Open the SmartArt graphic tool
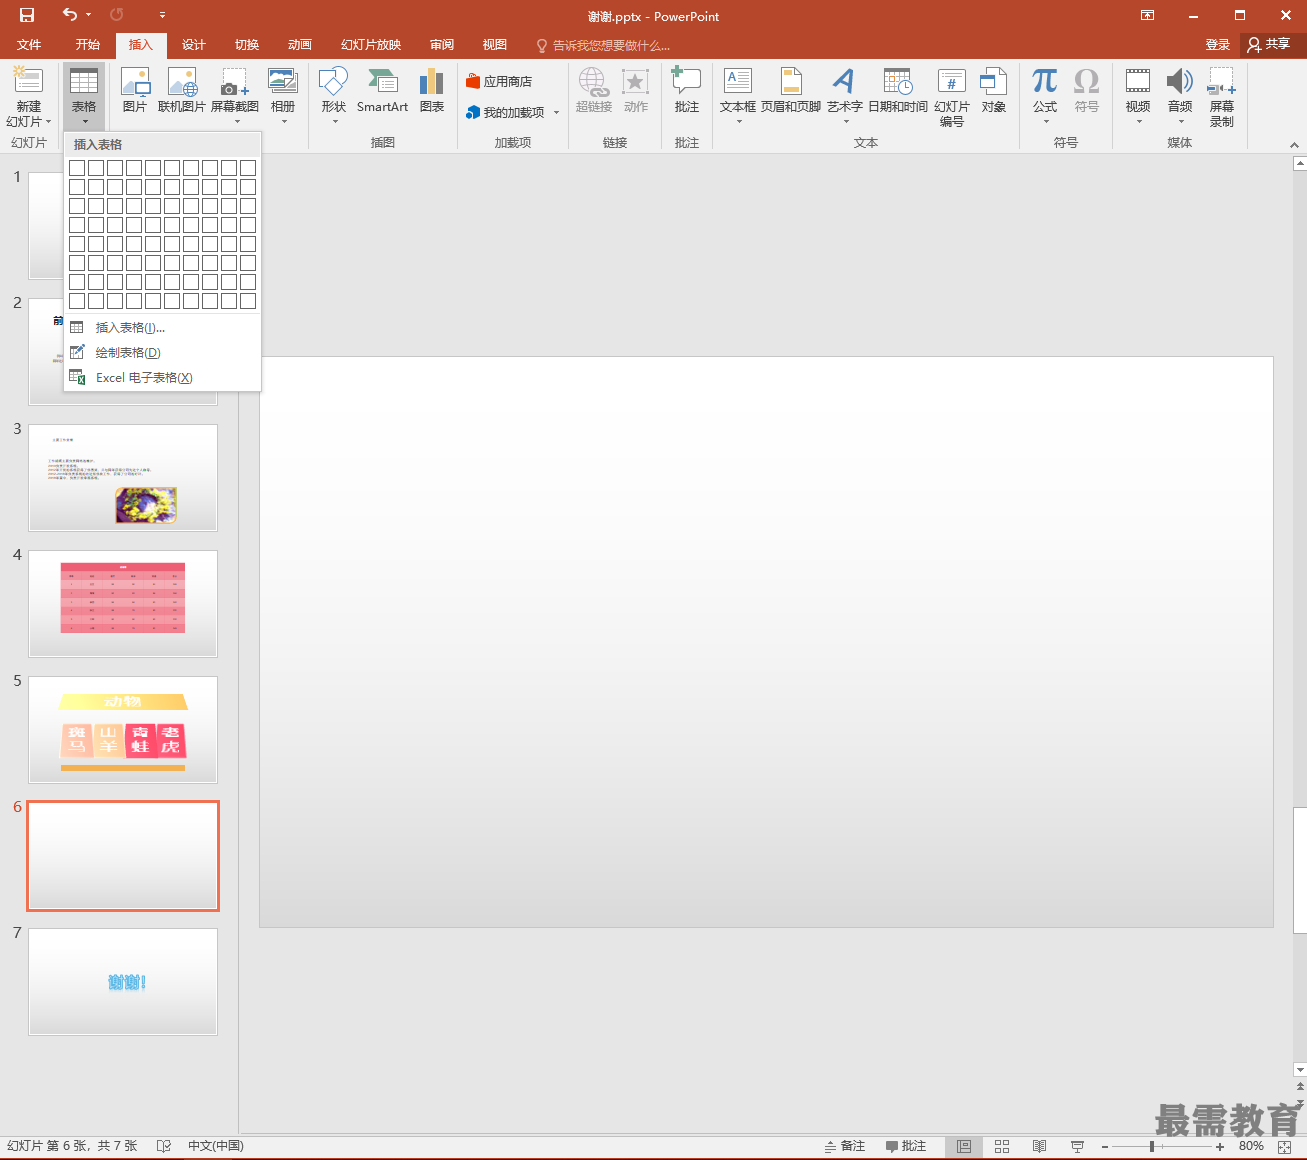This screenshot has width=1307, height=1160. pos(382,90)
